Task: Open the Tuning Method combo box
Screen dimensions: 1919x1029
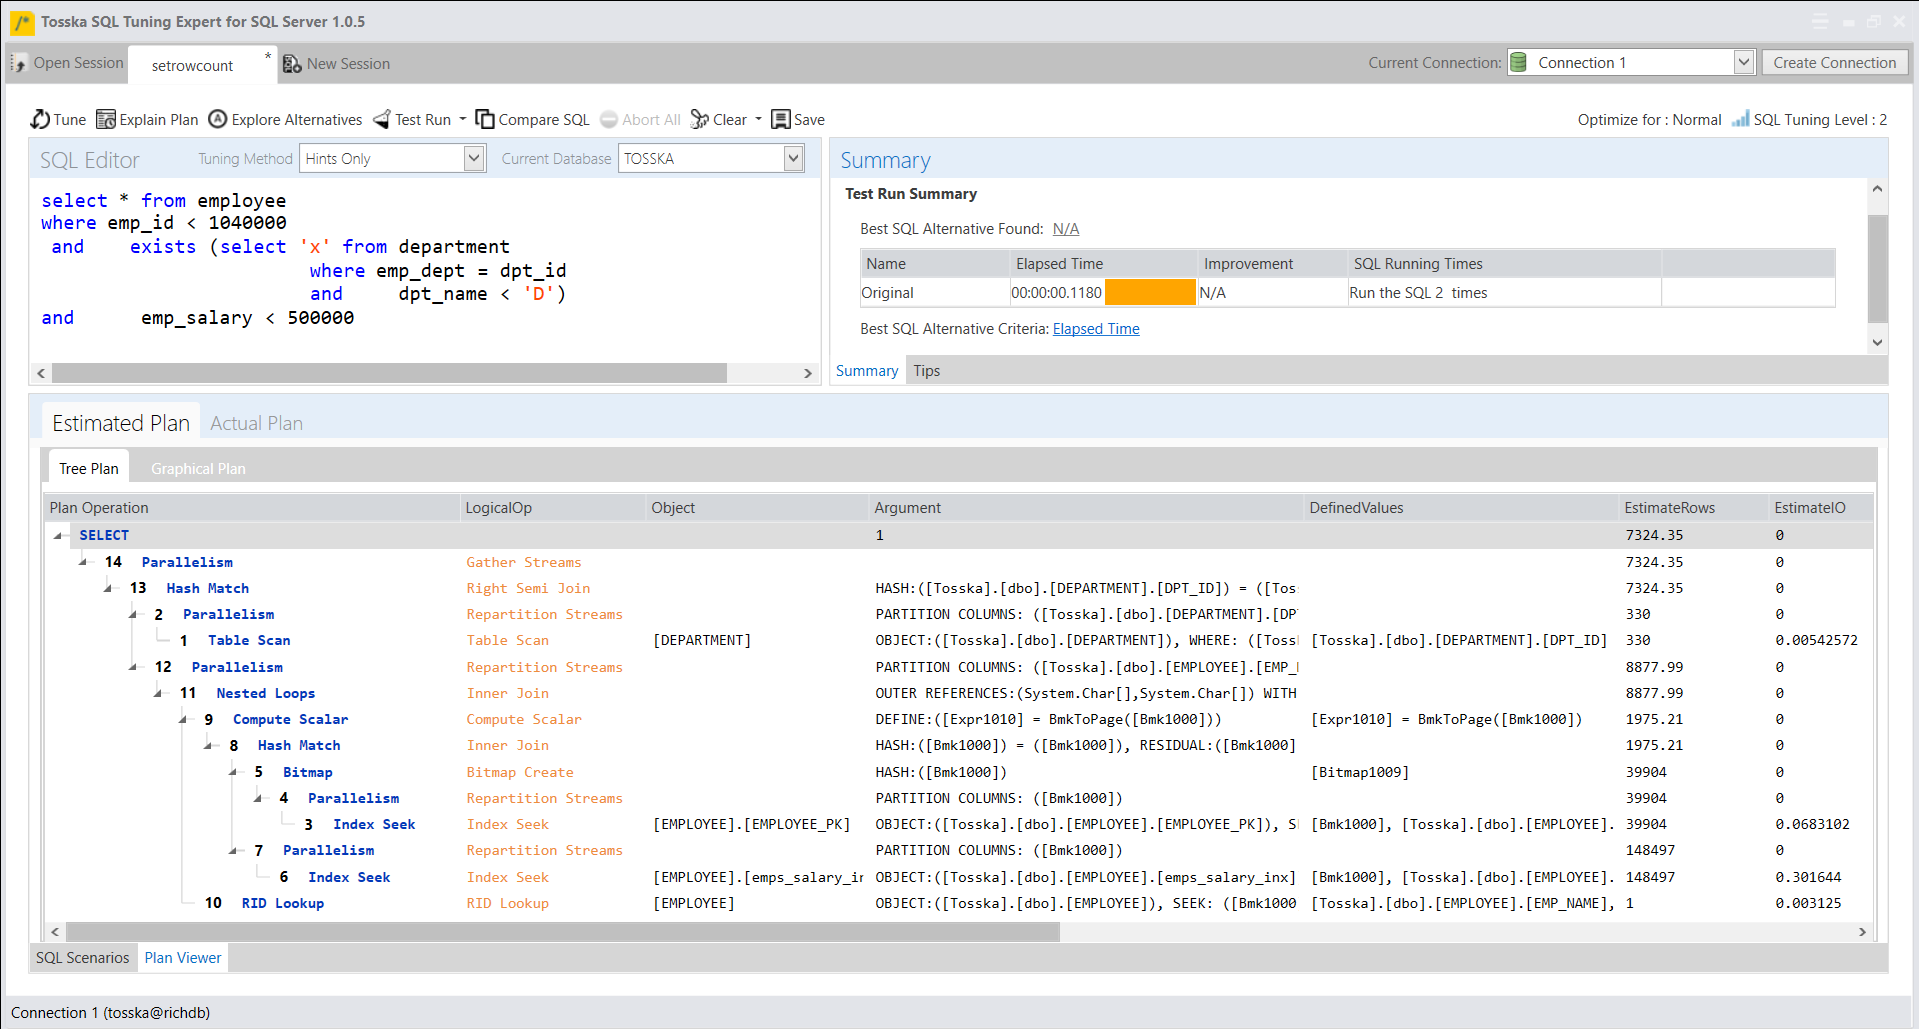Action: (x=393, y=158)
